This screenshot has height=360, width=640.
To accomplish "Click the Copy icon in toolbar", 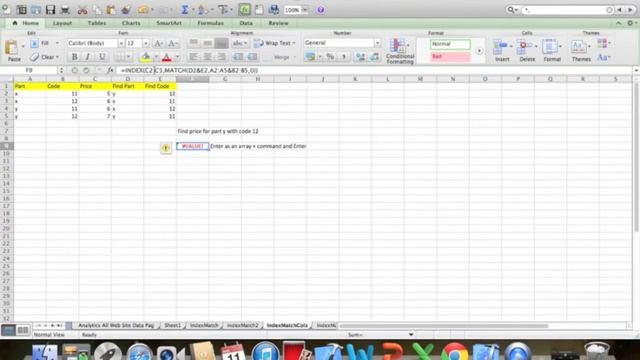I will coord(97,9).
